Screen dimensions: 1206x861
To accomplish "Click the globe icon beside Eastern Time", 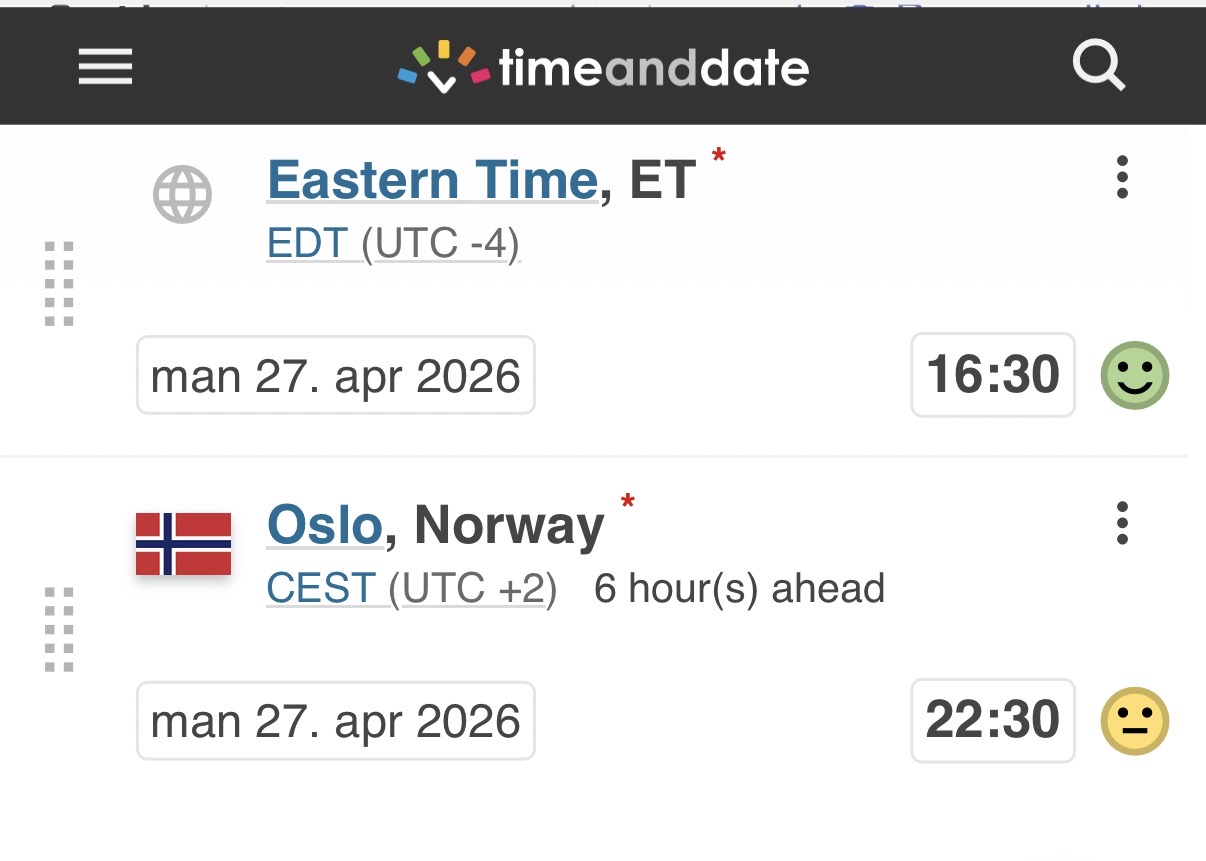I will pyautogui.click(x=182, y=193).
